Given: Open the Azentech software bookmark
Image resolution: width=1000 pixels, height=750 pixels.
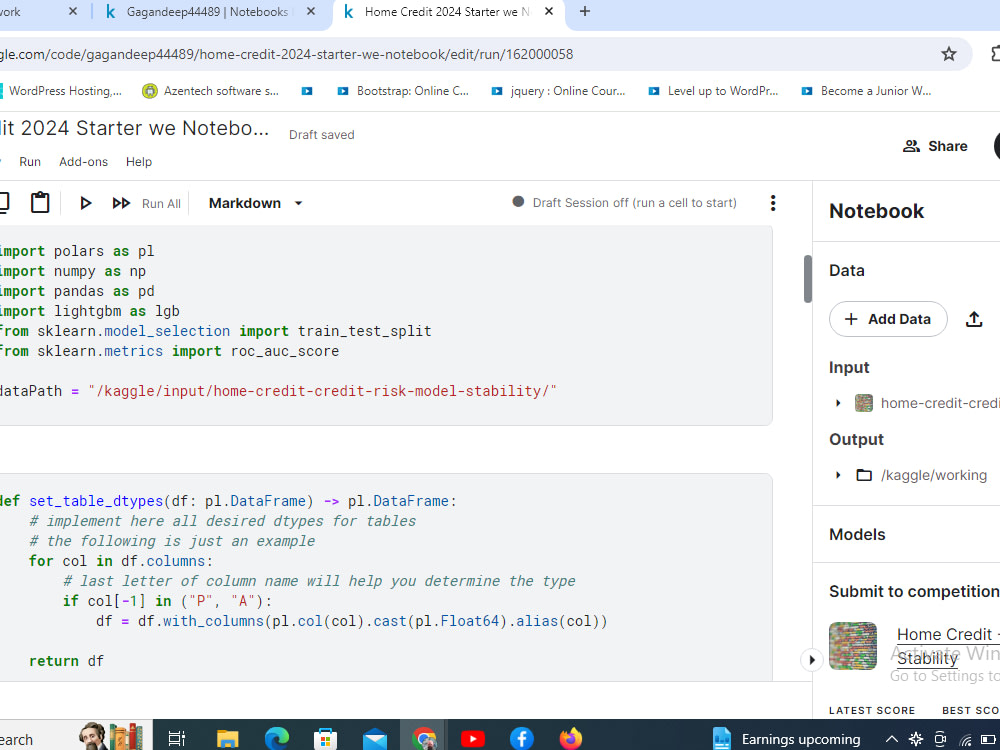Looking at the screenshot, I should tap(210, 91).
